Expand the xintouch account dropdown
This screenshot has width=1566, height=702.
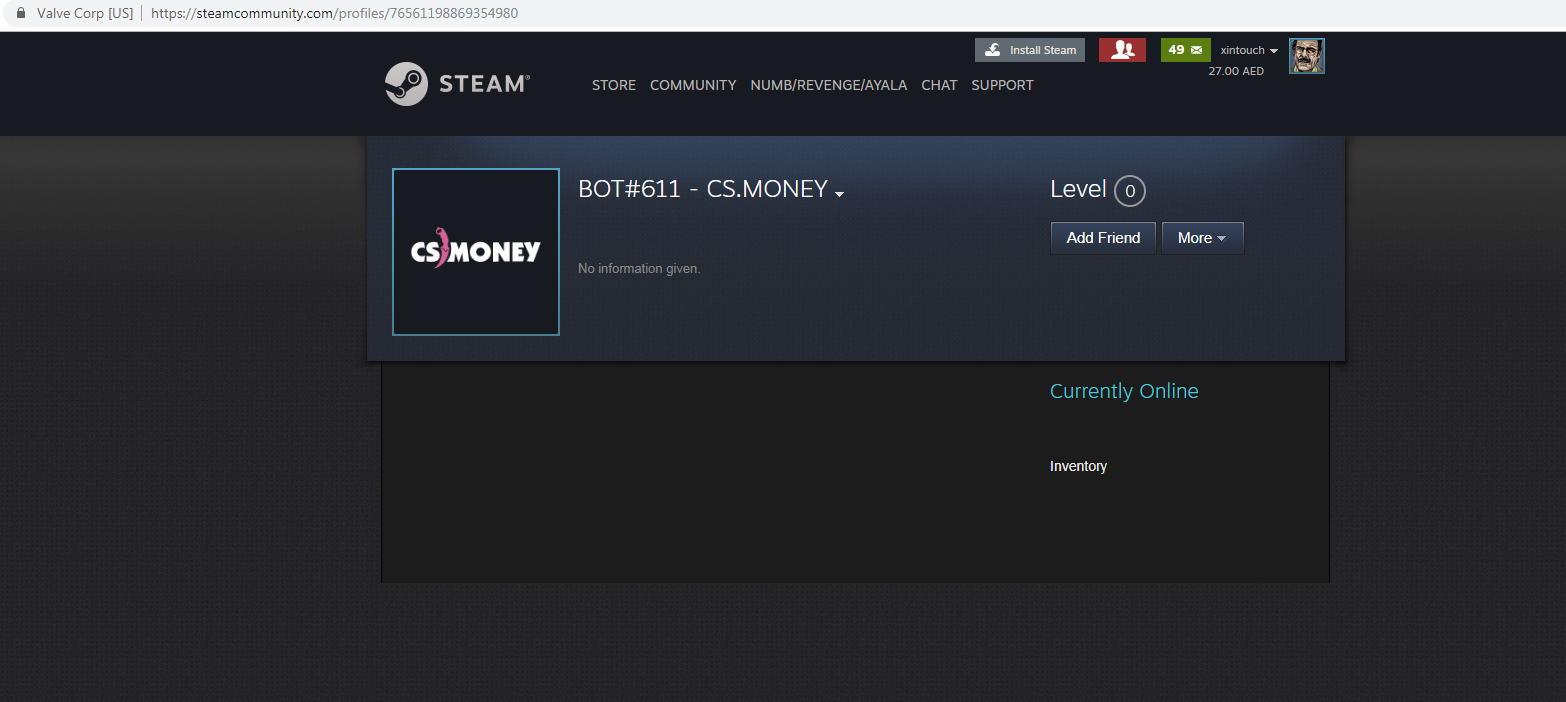[1249, 50]
